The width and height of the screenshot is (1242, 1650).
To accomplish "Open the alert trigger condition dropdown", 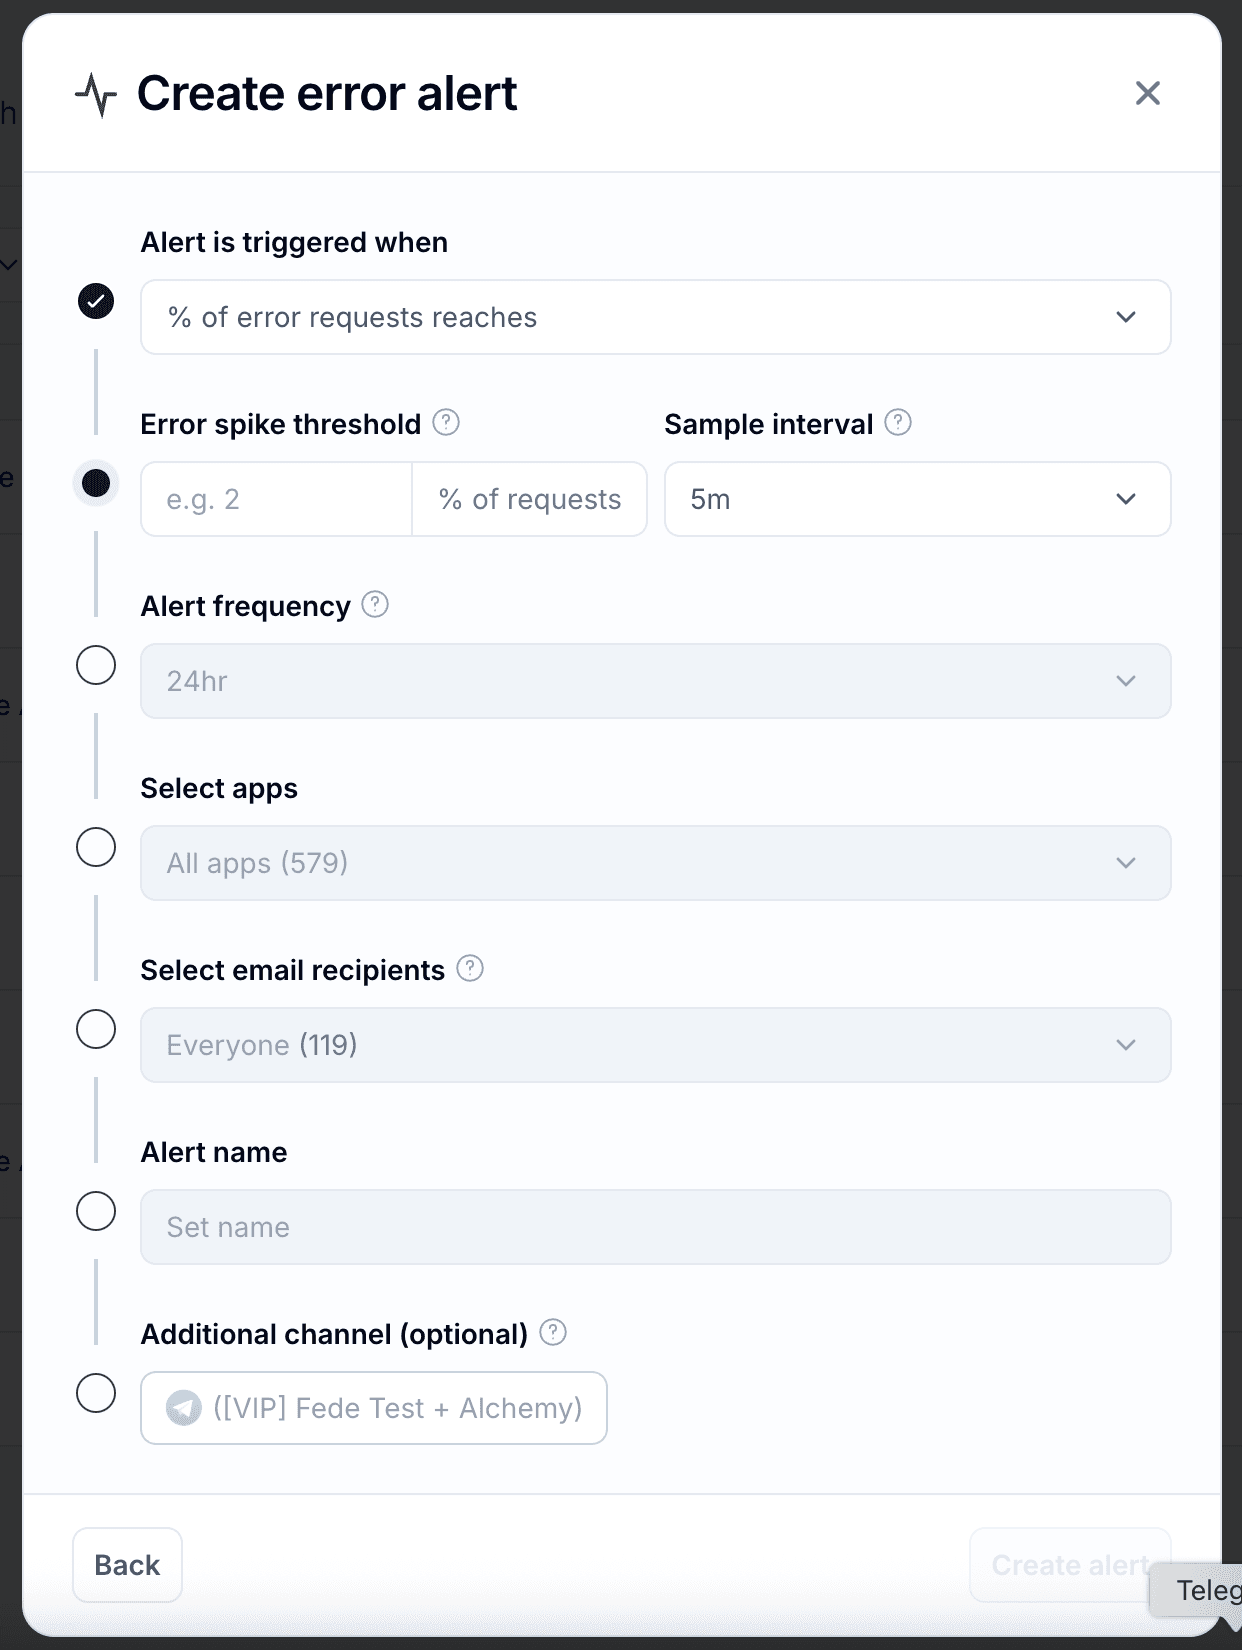I will pos(655,317).
